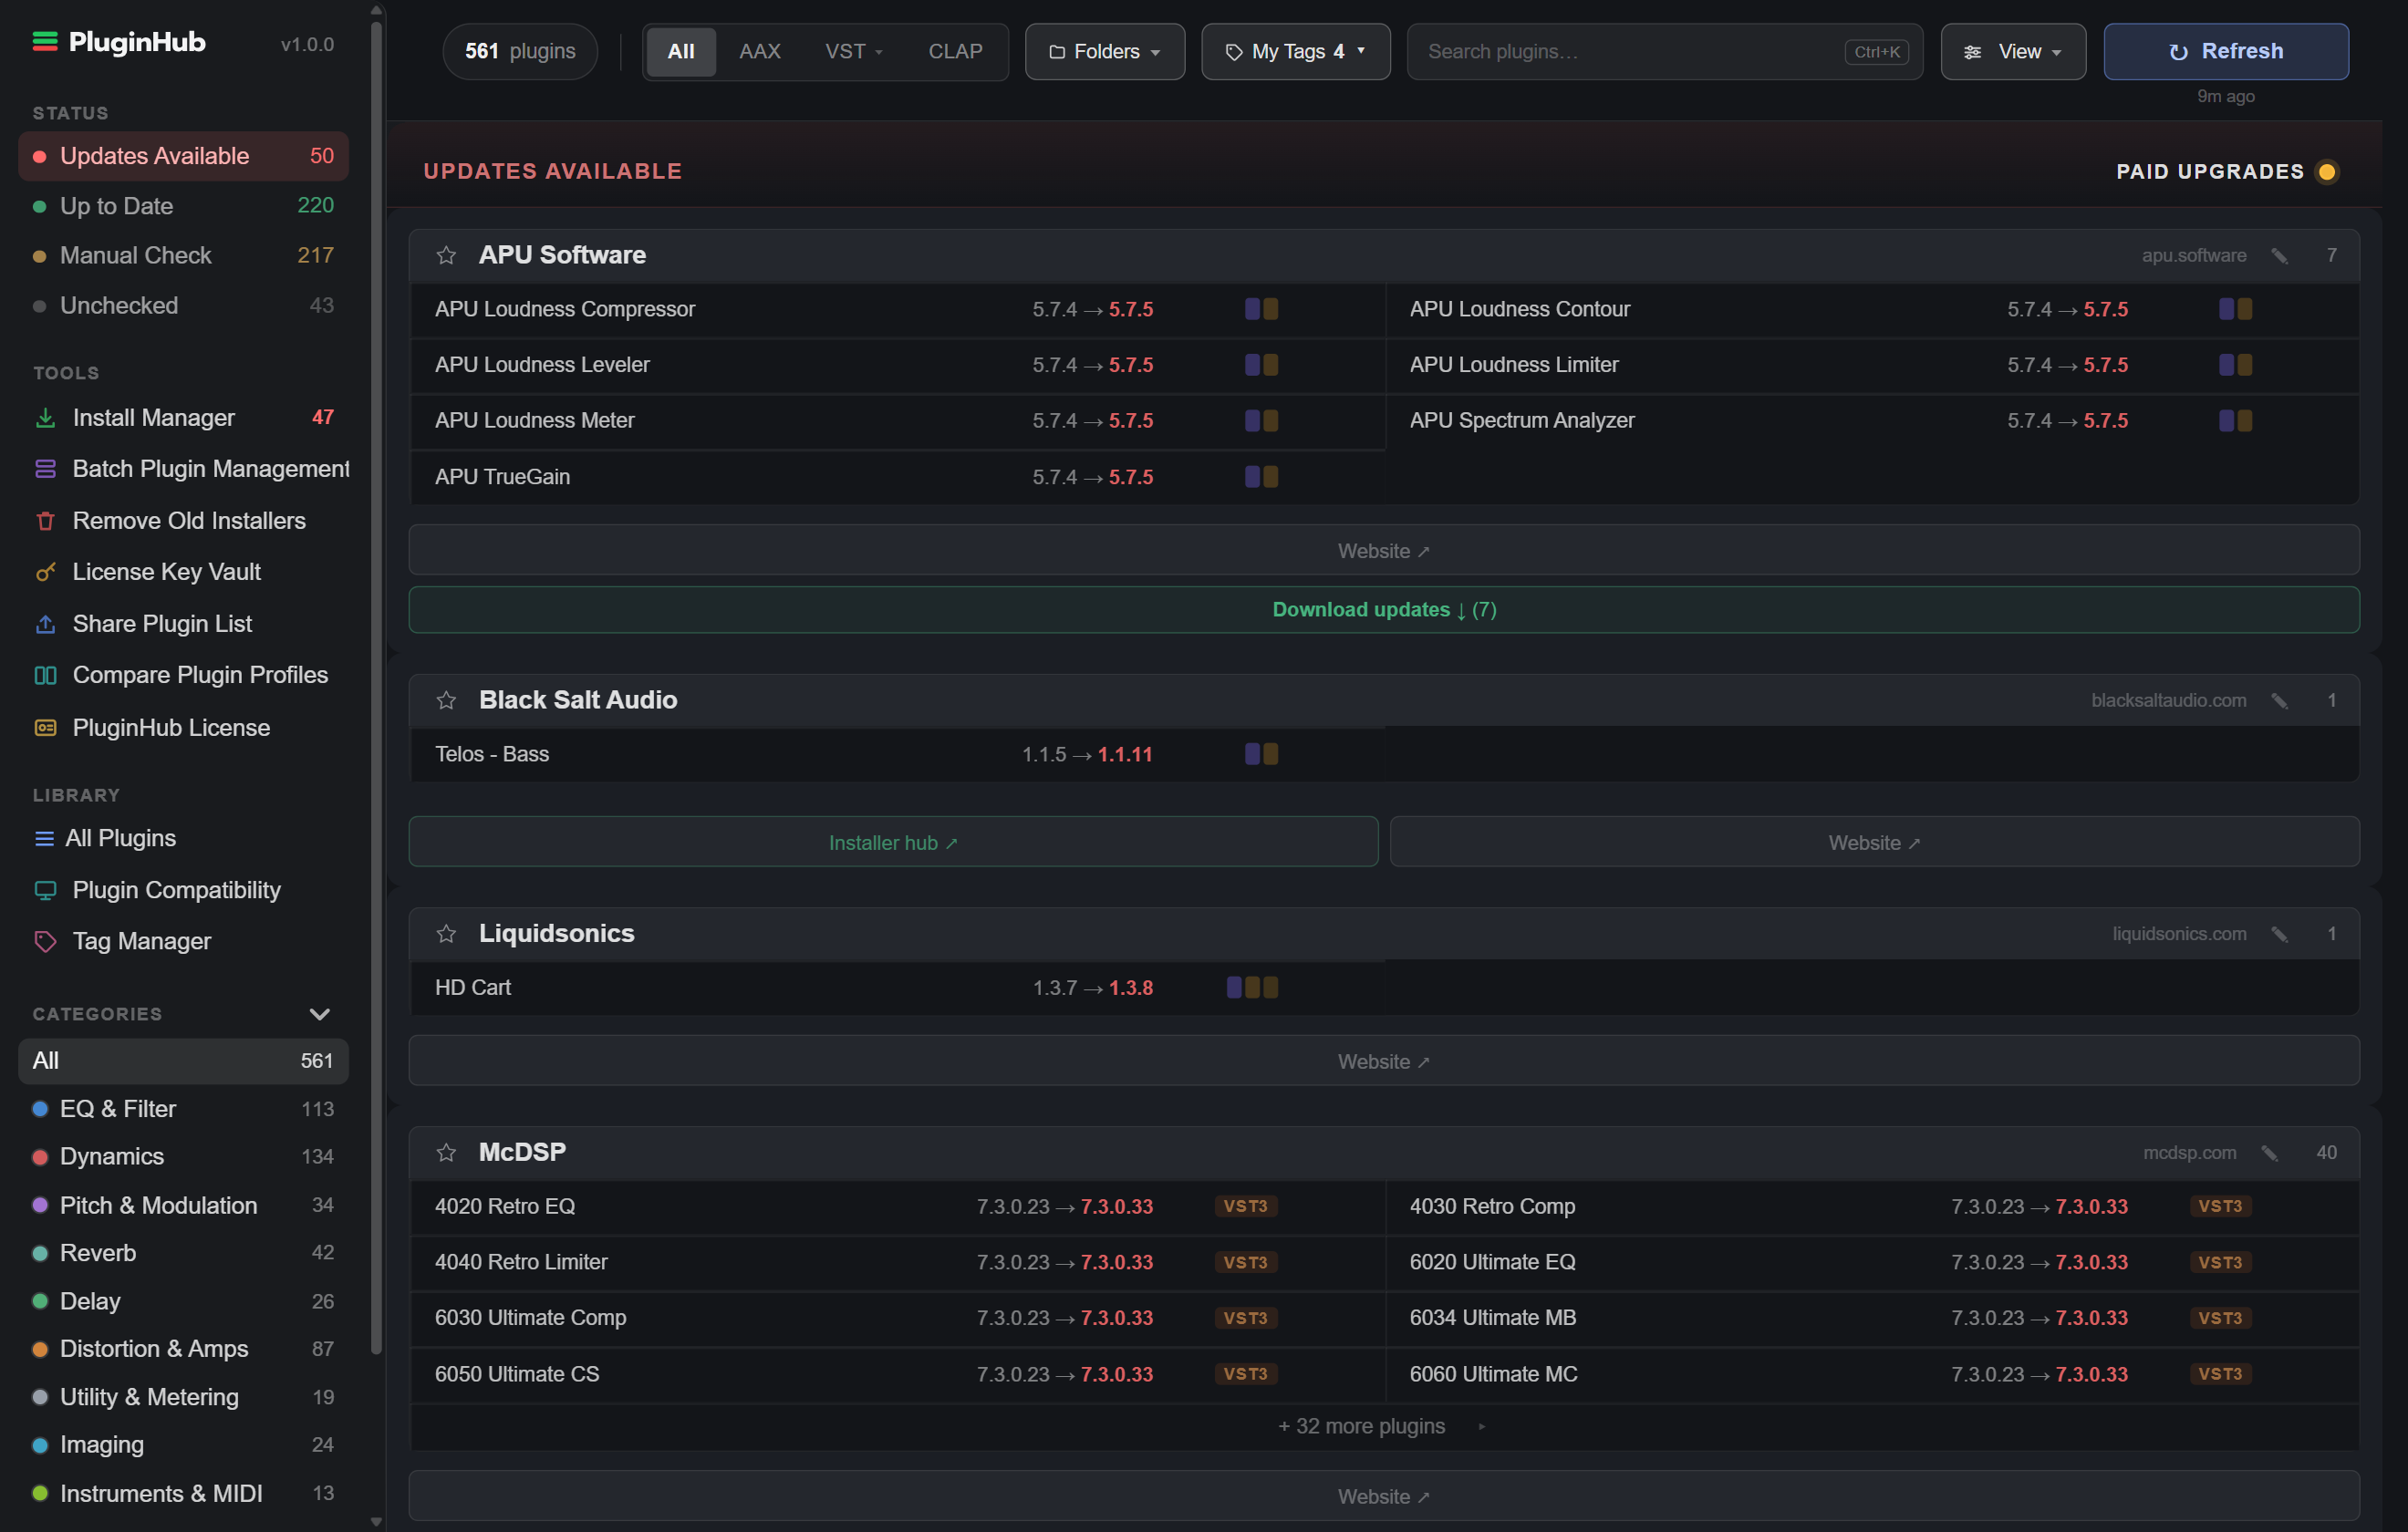Toggle the Paid Upgrades indicator
The width and height of the screenshot is (2408, 1532).
click(2327, 172)
